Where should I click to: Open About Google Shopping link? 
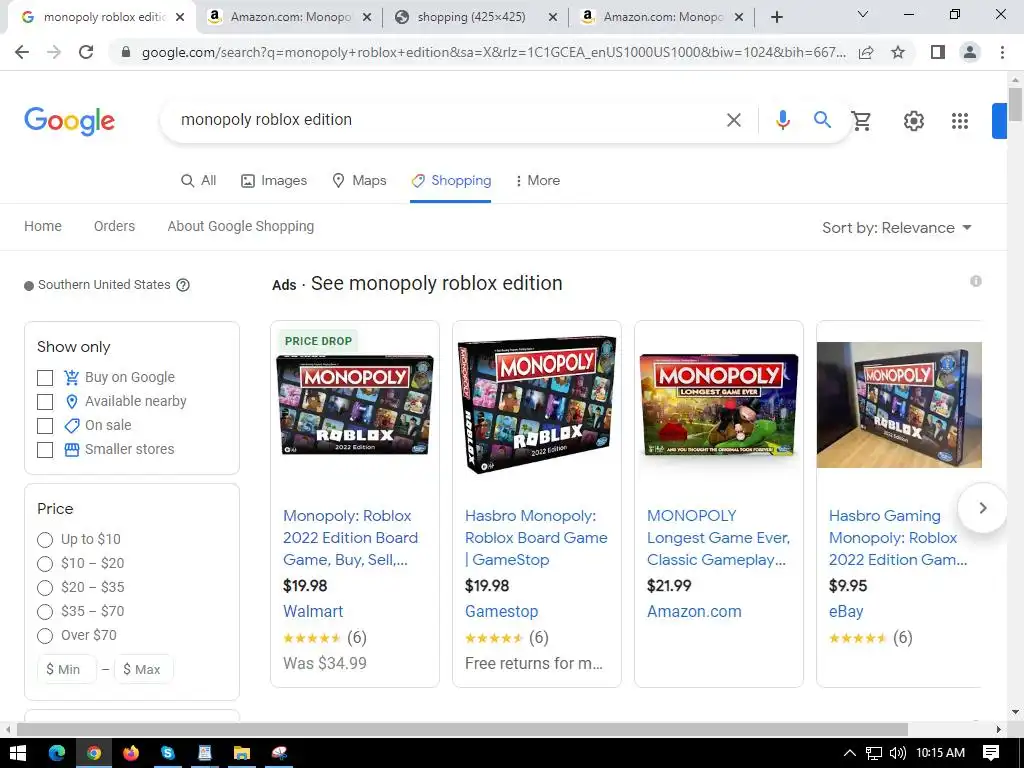pos(240,226)
